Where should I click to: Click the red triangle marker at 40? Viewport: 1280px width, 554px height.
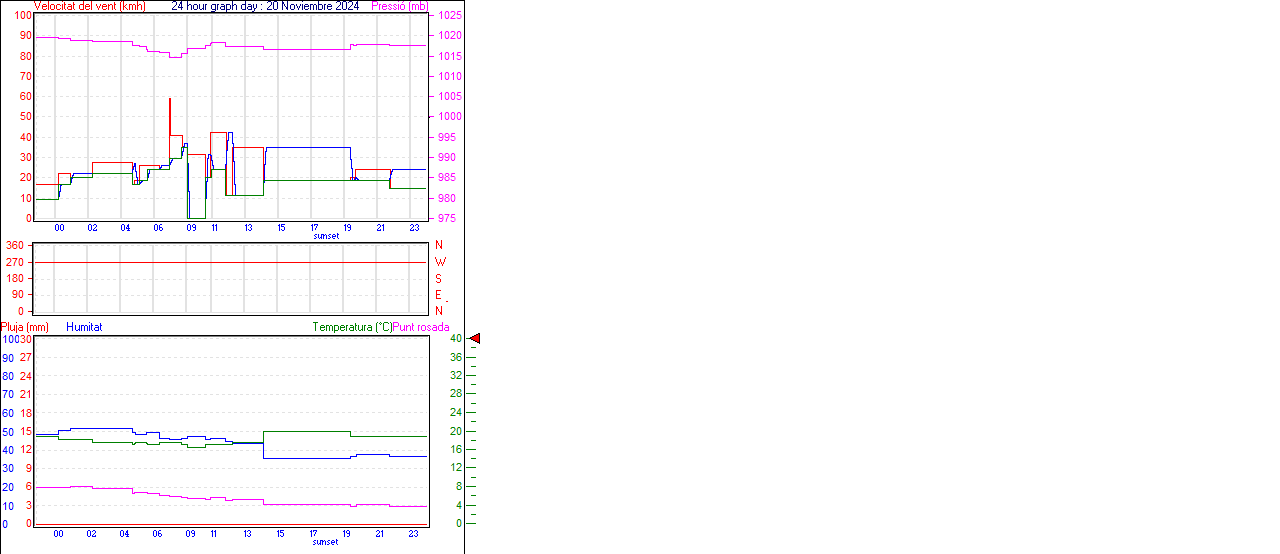click(475, 339)
